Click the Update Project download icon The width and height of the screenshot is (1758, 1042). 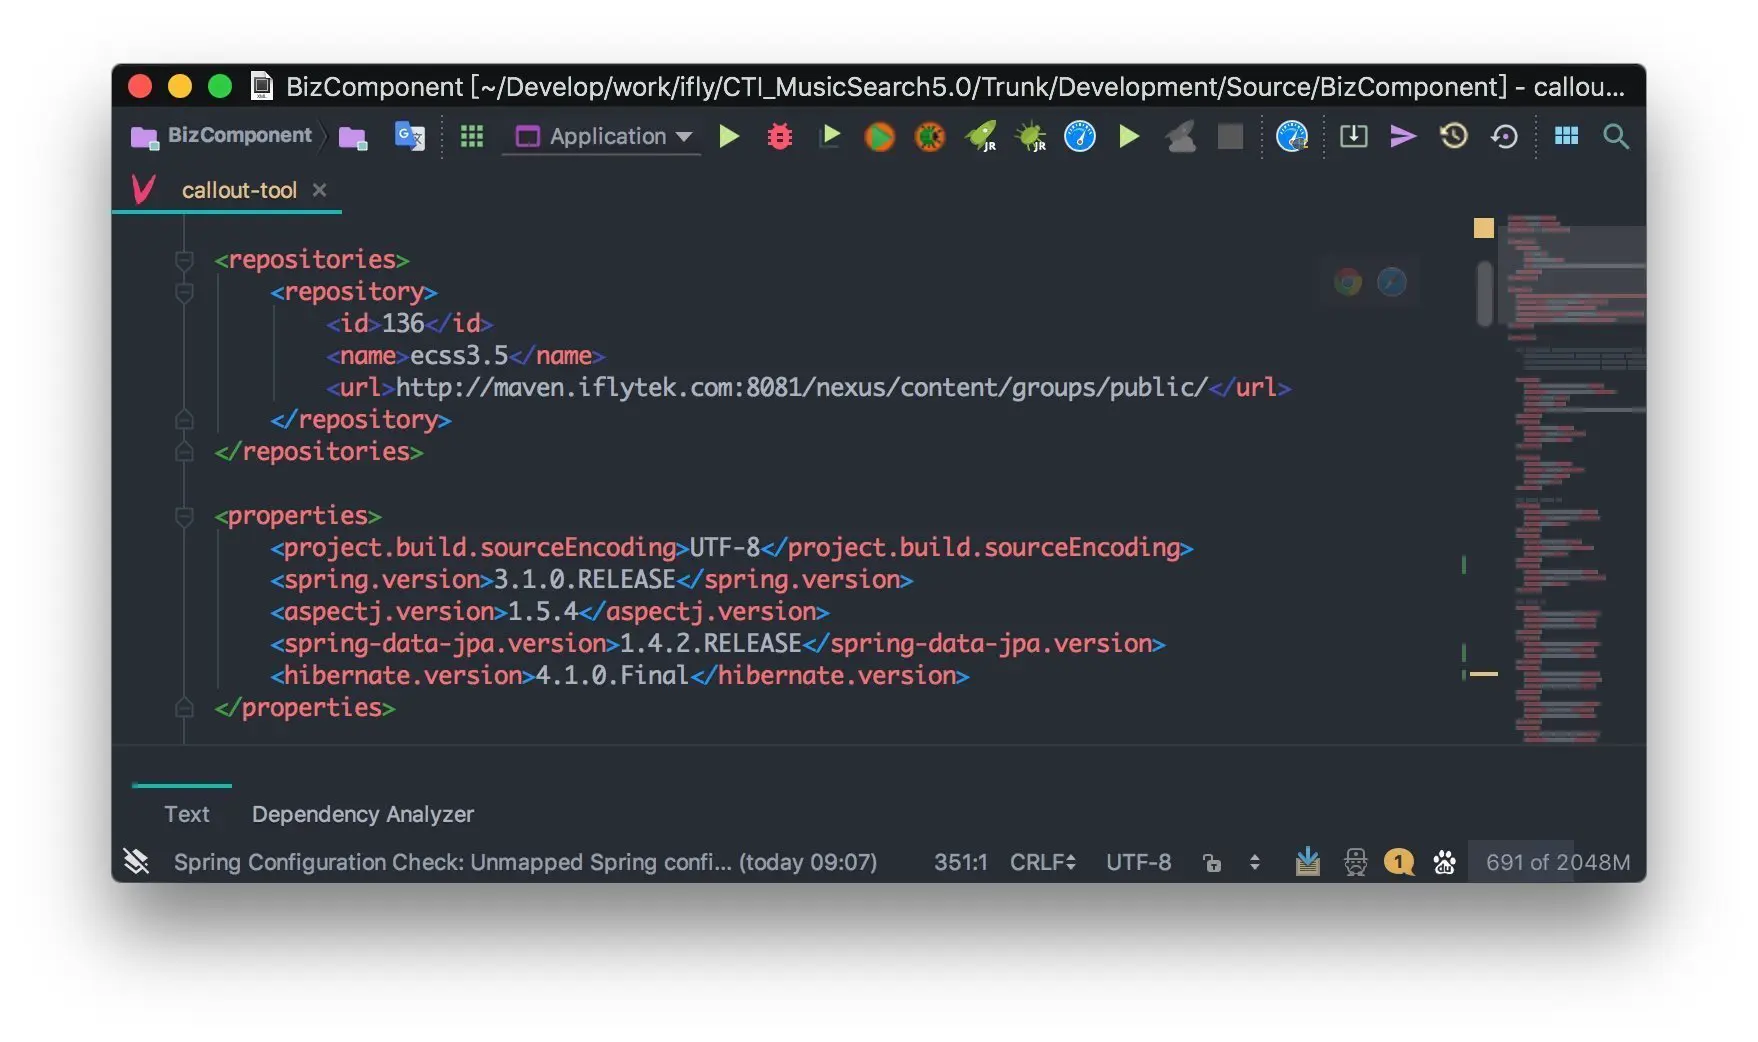pyautogui.click(x=1353, y=136)
